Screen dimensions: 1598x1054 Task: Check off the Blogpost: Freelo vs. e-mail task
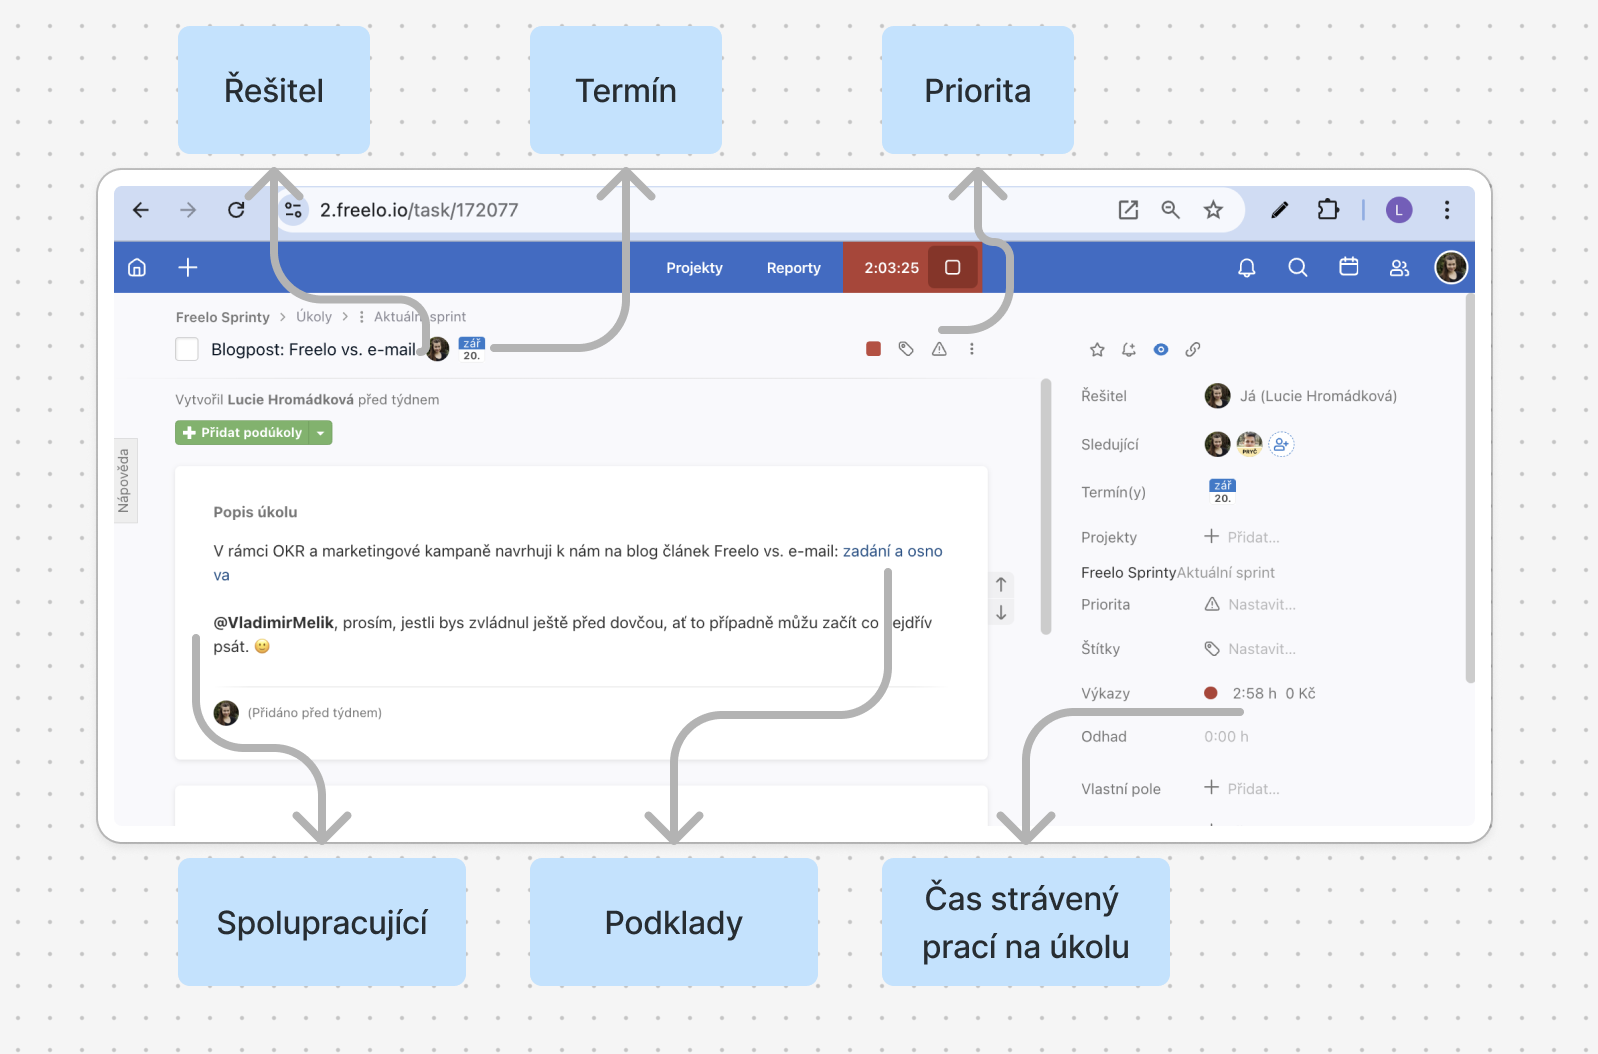(x=187, y=349)
